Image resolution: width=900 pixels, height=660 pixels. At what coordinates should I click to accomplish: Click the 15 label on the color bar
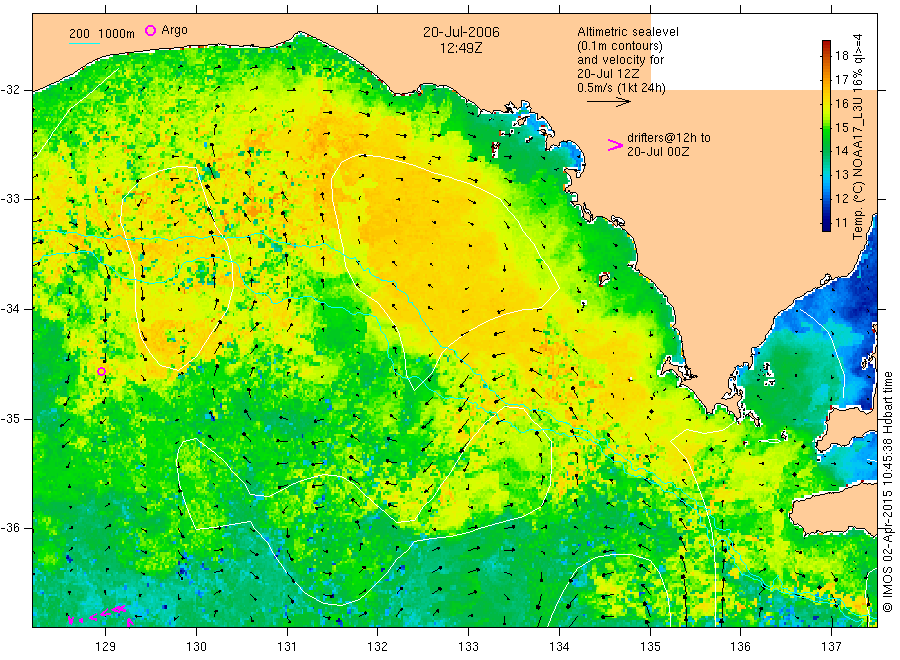click(841, 127)
